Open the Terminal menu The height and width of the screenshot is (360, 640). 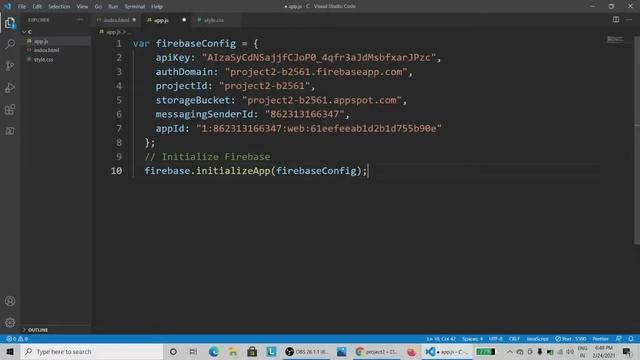tap(135, 7)
